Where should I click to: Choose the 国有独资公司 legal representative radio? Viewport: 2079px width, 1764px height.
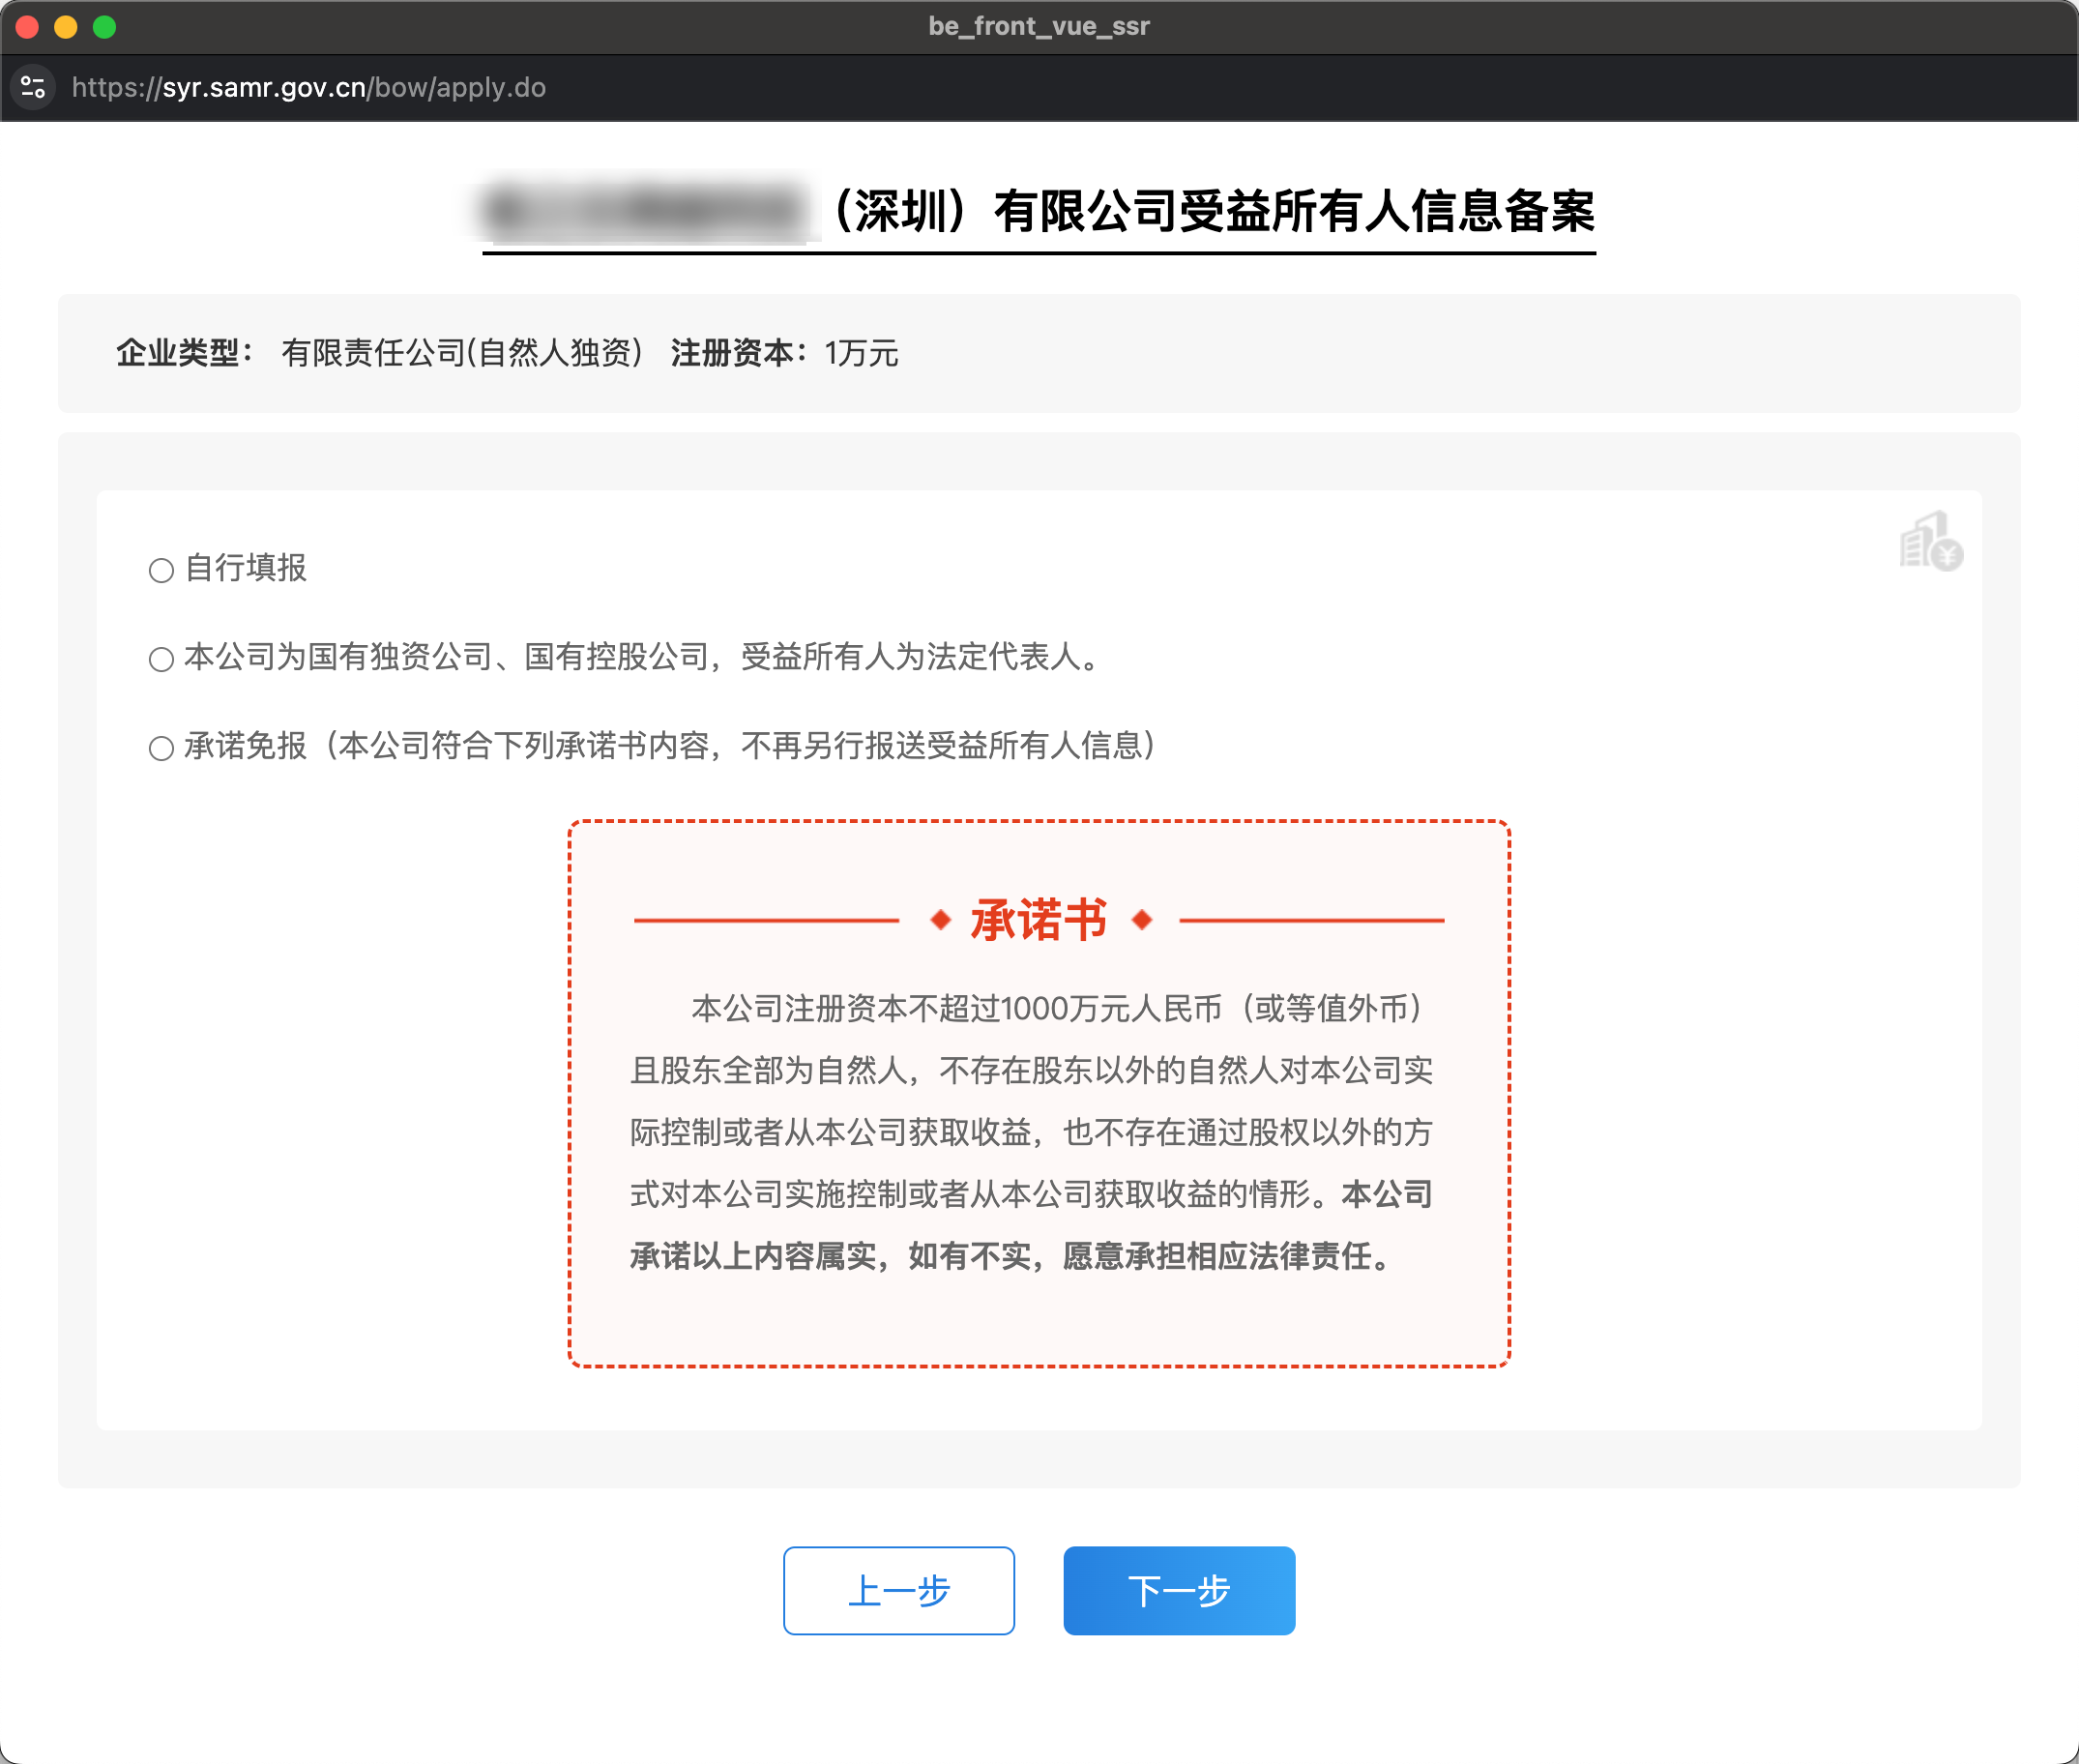tap(161, 659)
